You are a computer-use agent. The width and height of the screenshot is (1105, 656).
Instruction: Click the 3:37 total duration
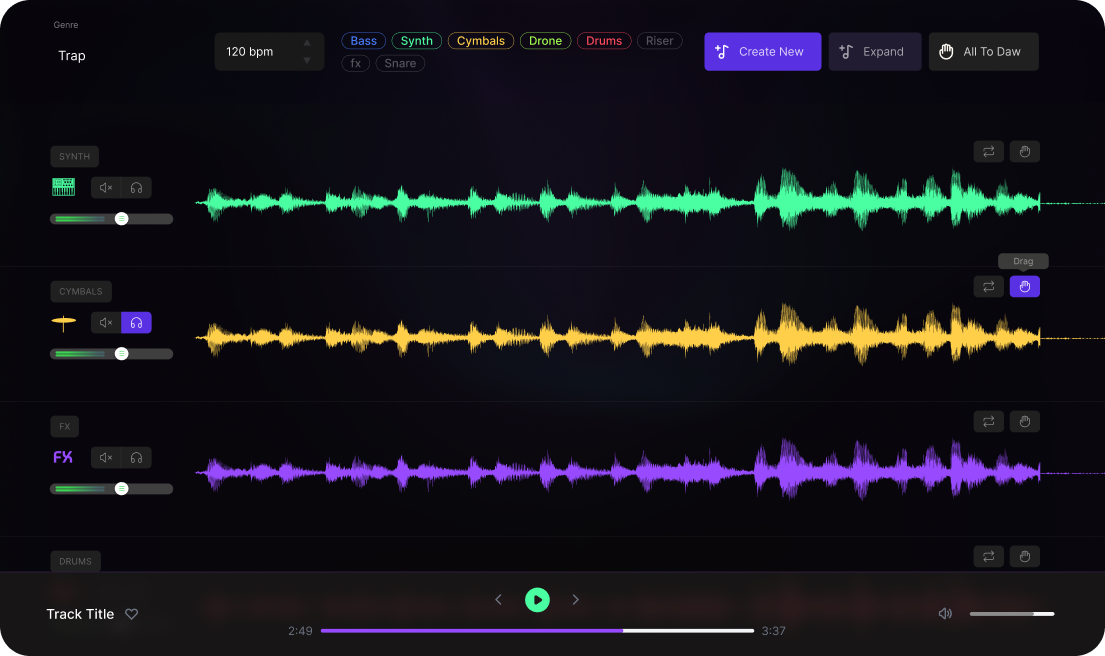pyautogui.click(x=773, y=631)
